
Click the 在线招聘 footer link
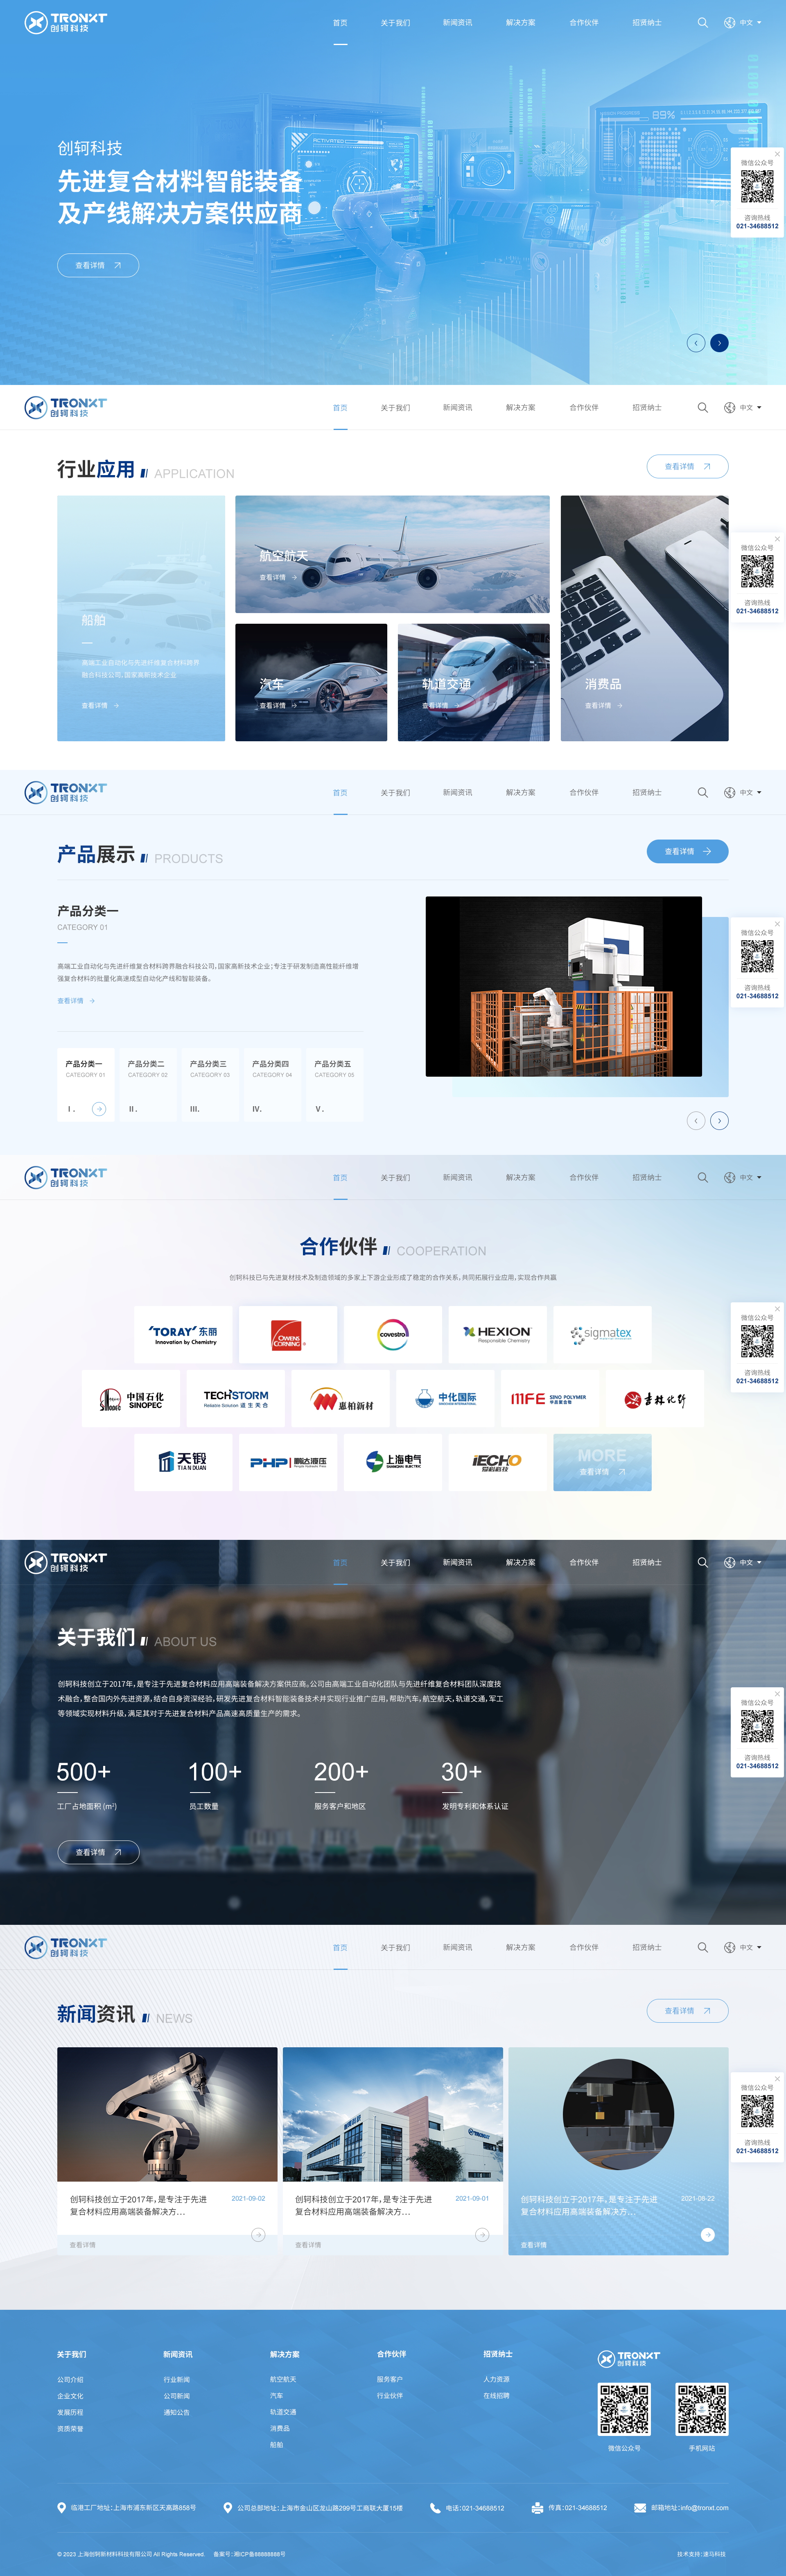coord(496,2395)
